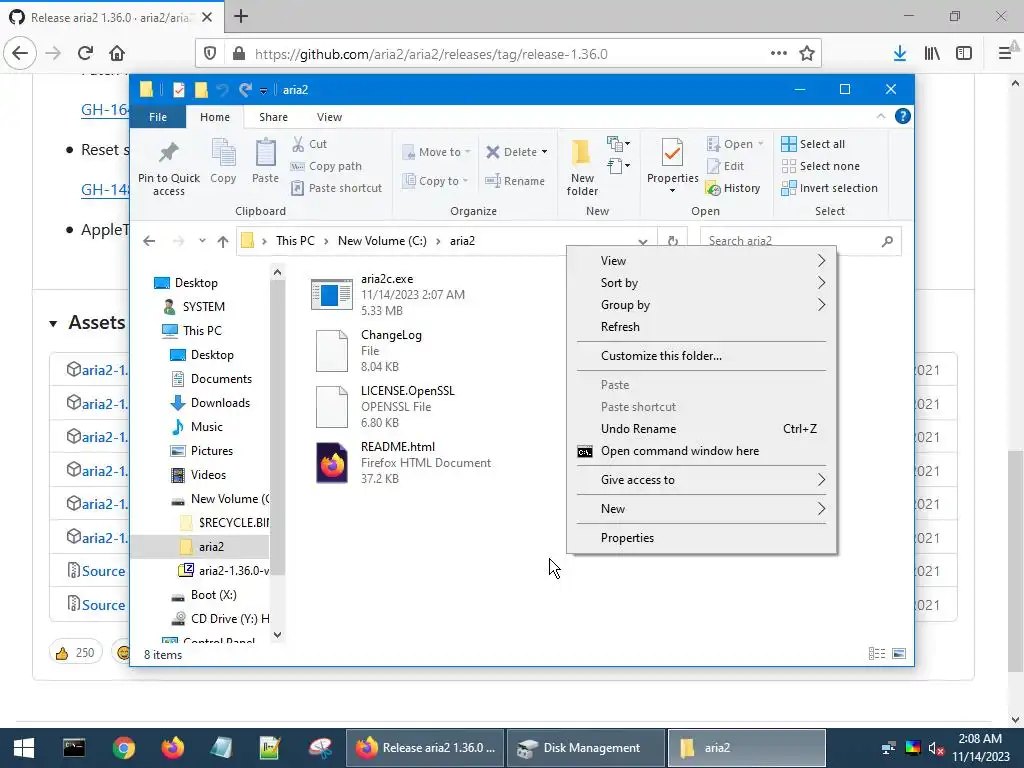The image size is (1024, 768).
Task: Open Firefox downloads arrow
Action: pyautogui.click(x=900, y=54)
